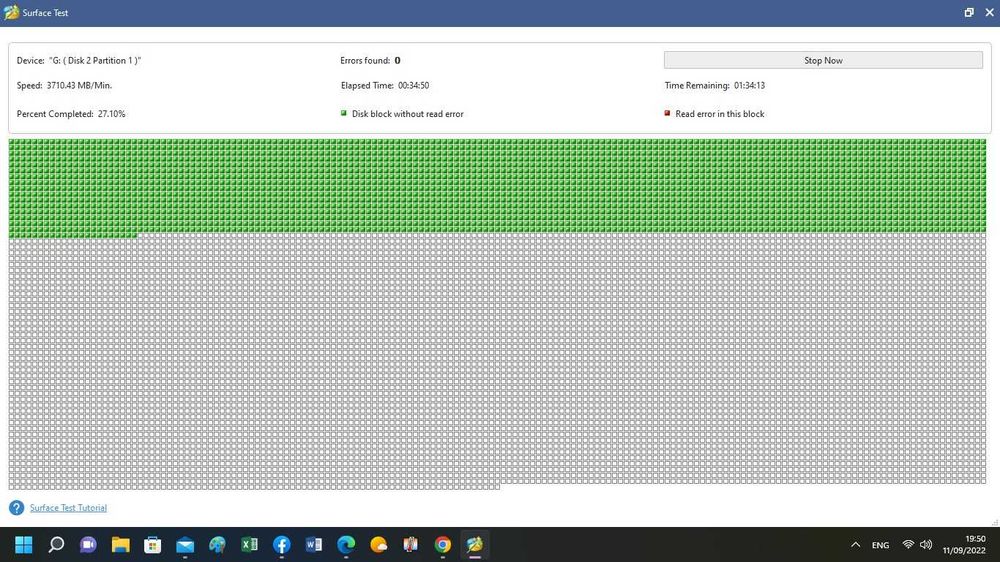Click the ENG language indicator

pos(880,545)
